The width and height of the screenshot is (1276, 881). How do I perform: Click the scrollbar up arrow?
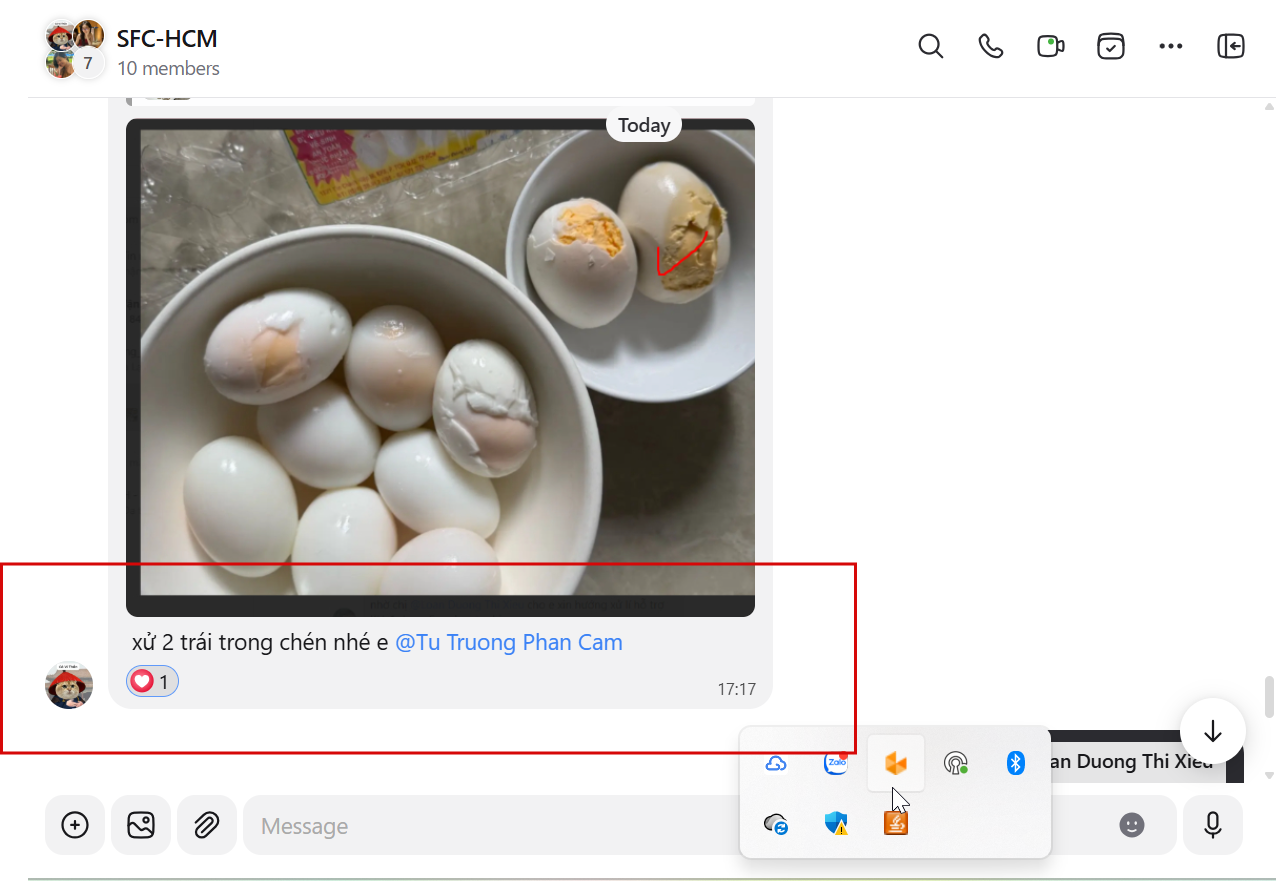[x=1269, y=106]
